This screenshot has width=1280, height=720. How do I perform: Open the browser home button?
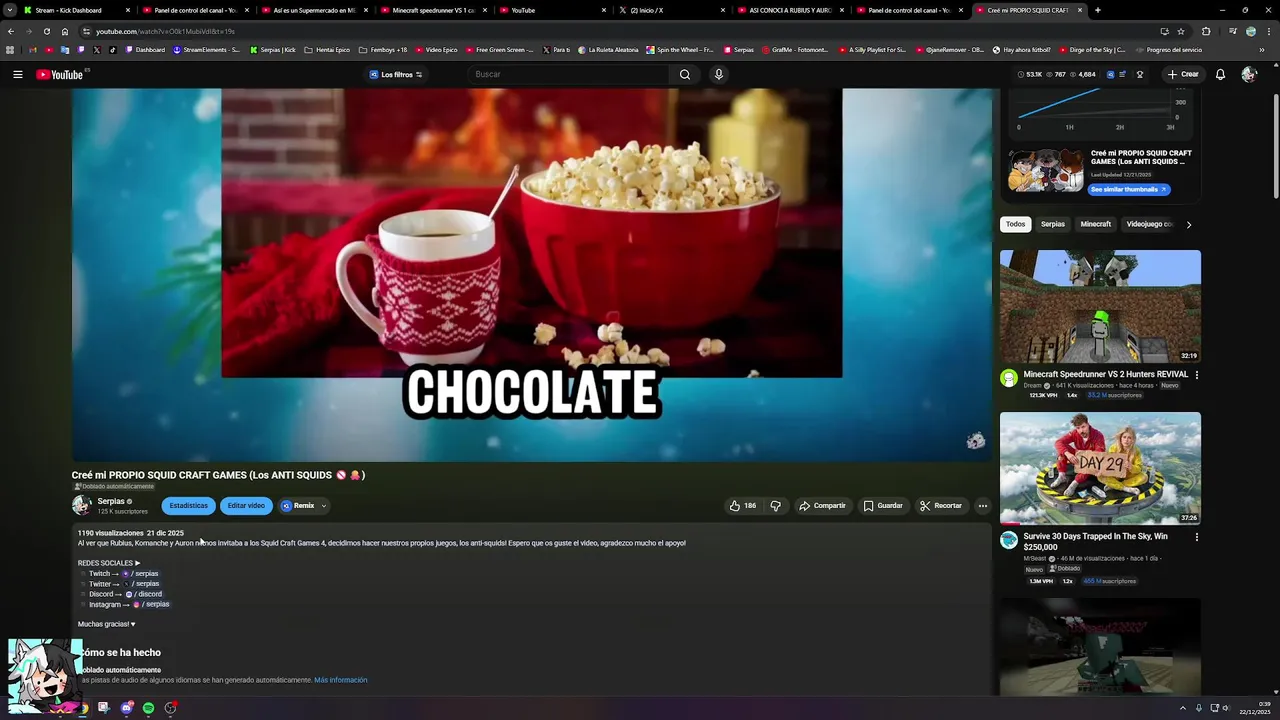65,31
